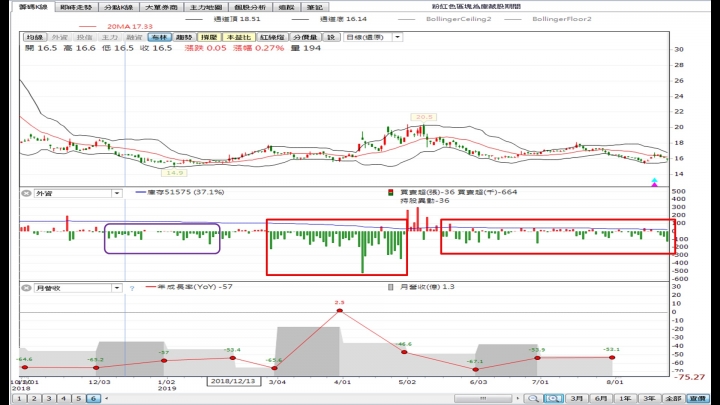Select layout page button 2
720x405 pixels.
pyautogui.click(x=34, y=399)
